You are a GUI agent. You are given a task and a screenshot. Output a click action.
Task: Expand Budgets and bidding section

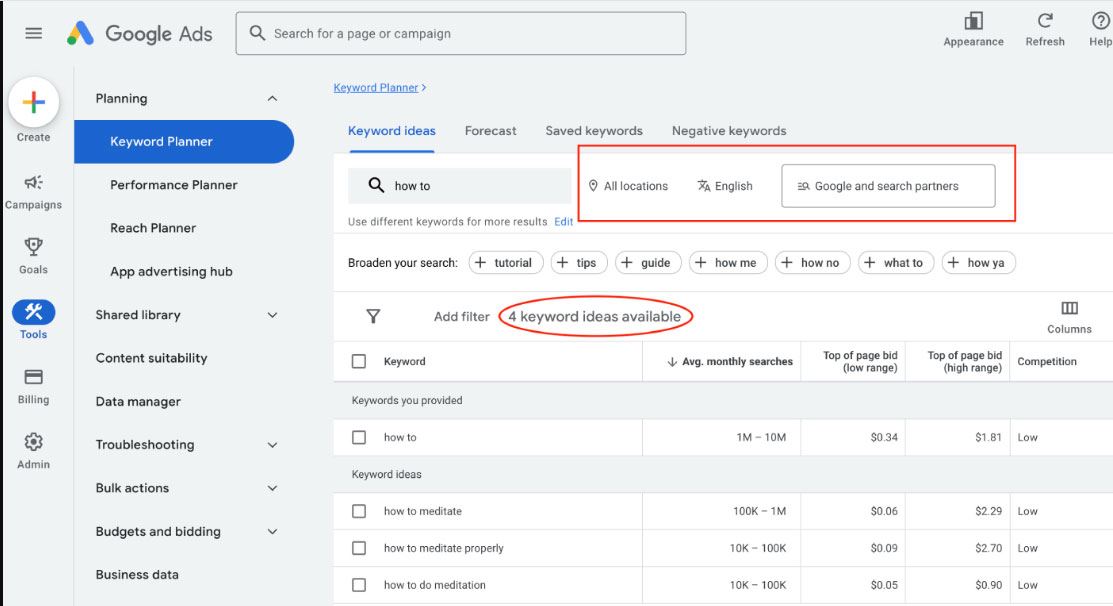(272, 531)
